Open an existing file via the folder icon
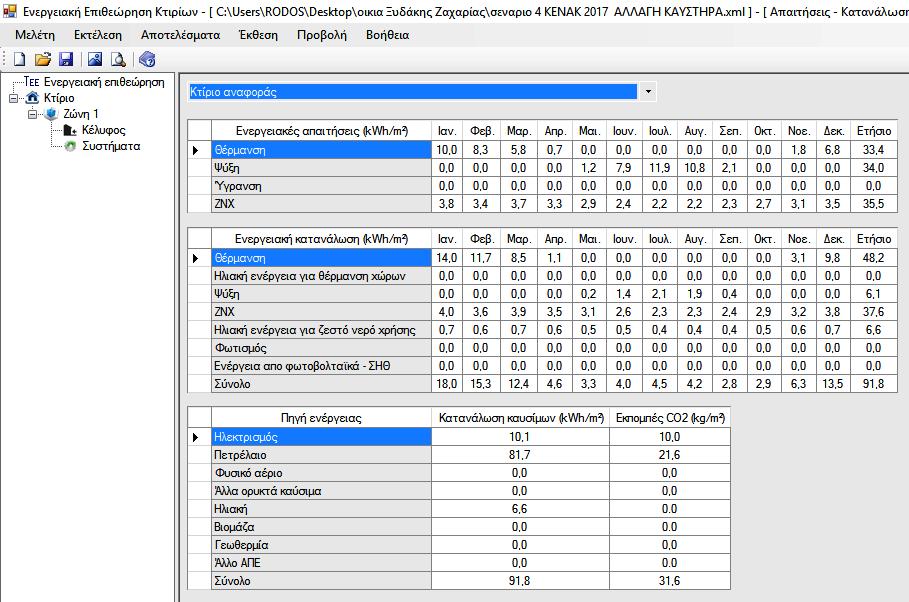The image size is (909, 602). pos(43,59)
